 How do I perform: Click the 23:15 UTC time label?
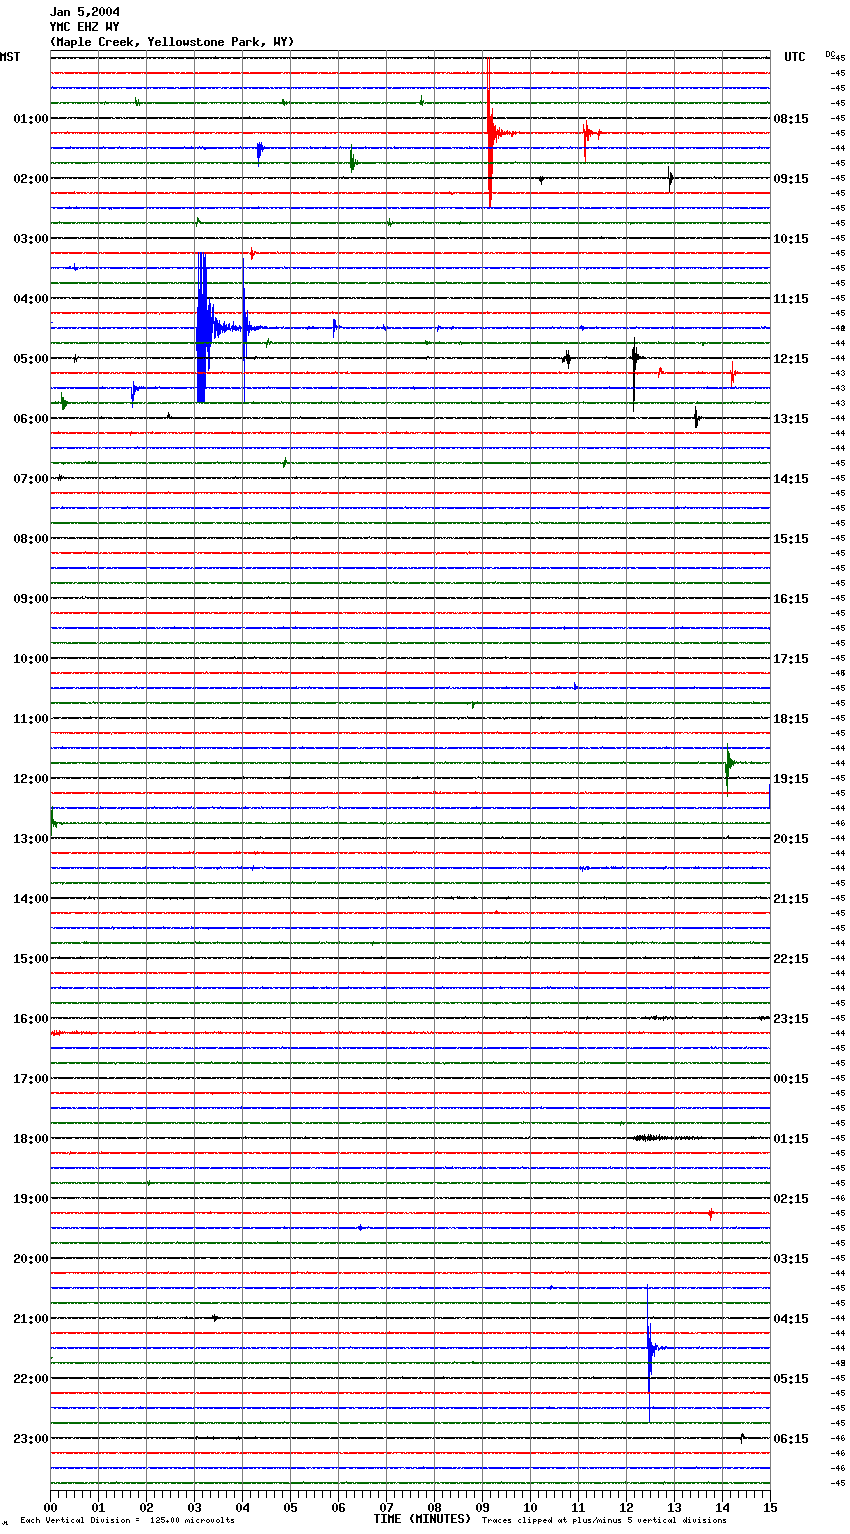[791, 1019]
